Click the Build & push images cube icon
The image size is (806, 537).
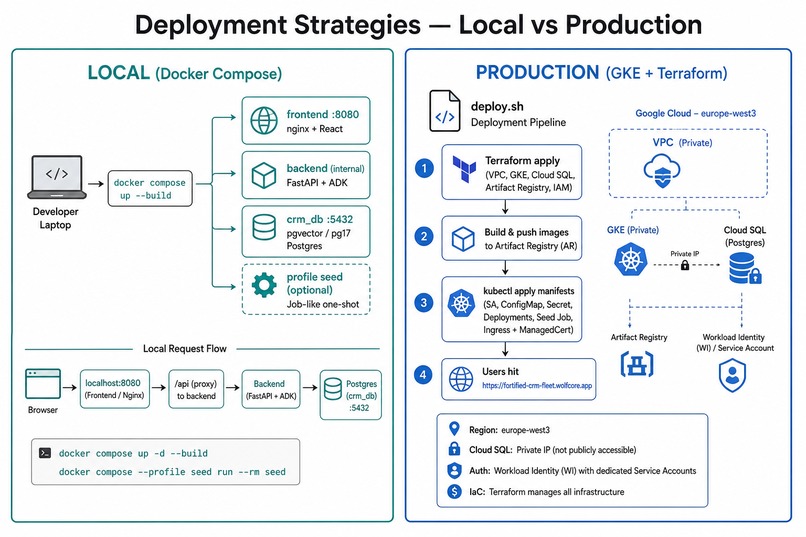tap(463, 239)
